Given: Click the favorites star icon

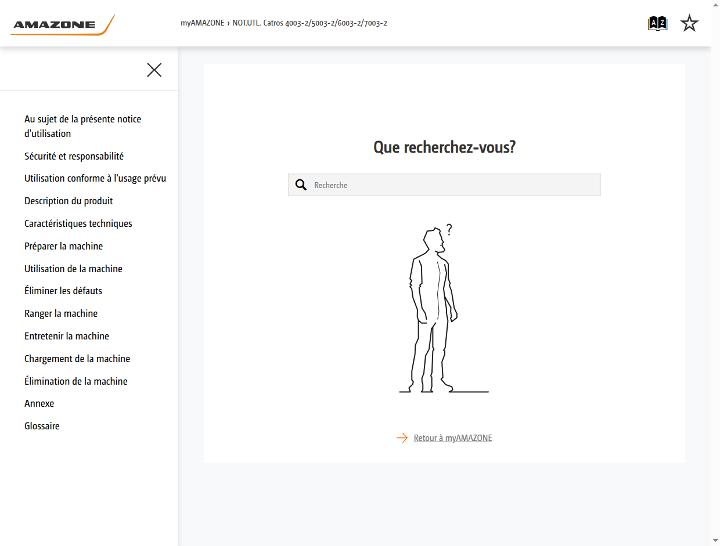Looking at the screenshot, I should [689, 23].
